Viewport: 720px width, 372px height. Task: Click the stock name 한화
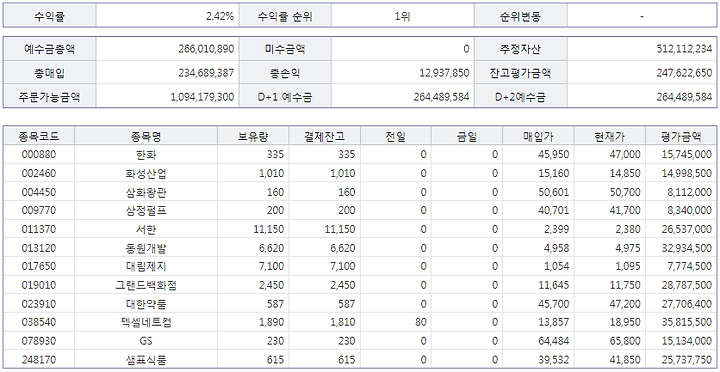click(x=146, y=154)
